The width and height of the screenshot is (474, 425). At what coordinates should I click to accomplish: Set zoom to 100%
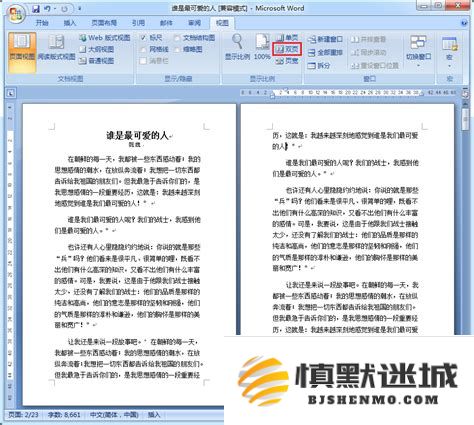click(262, 47)
